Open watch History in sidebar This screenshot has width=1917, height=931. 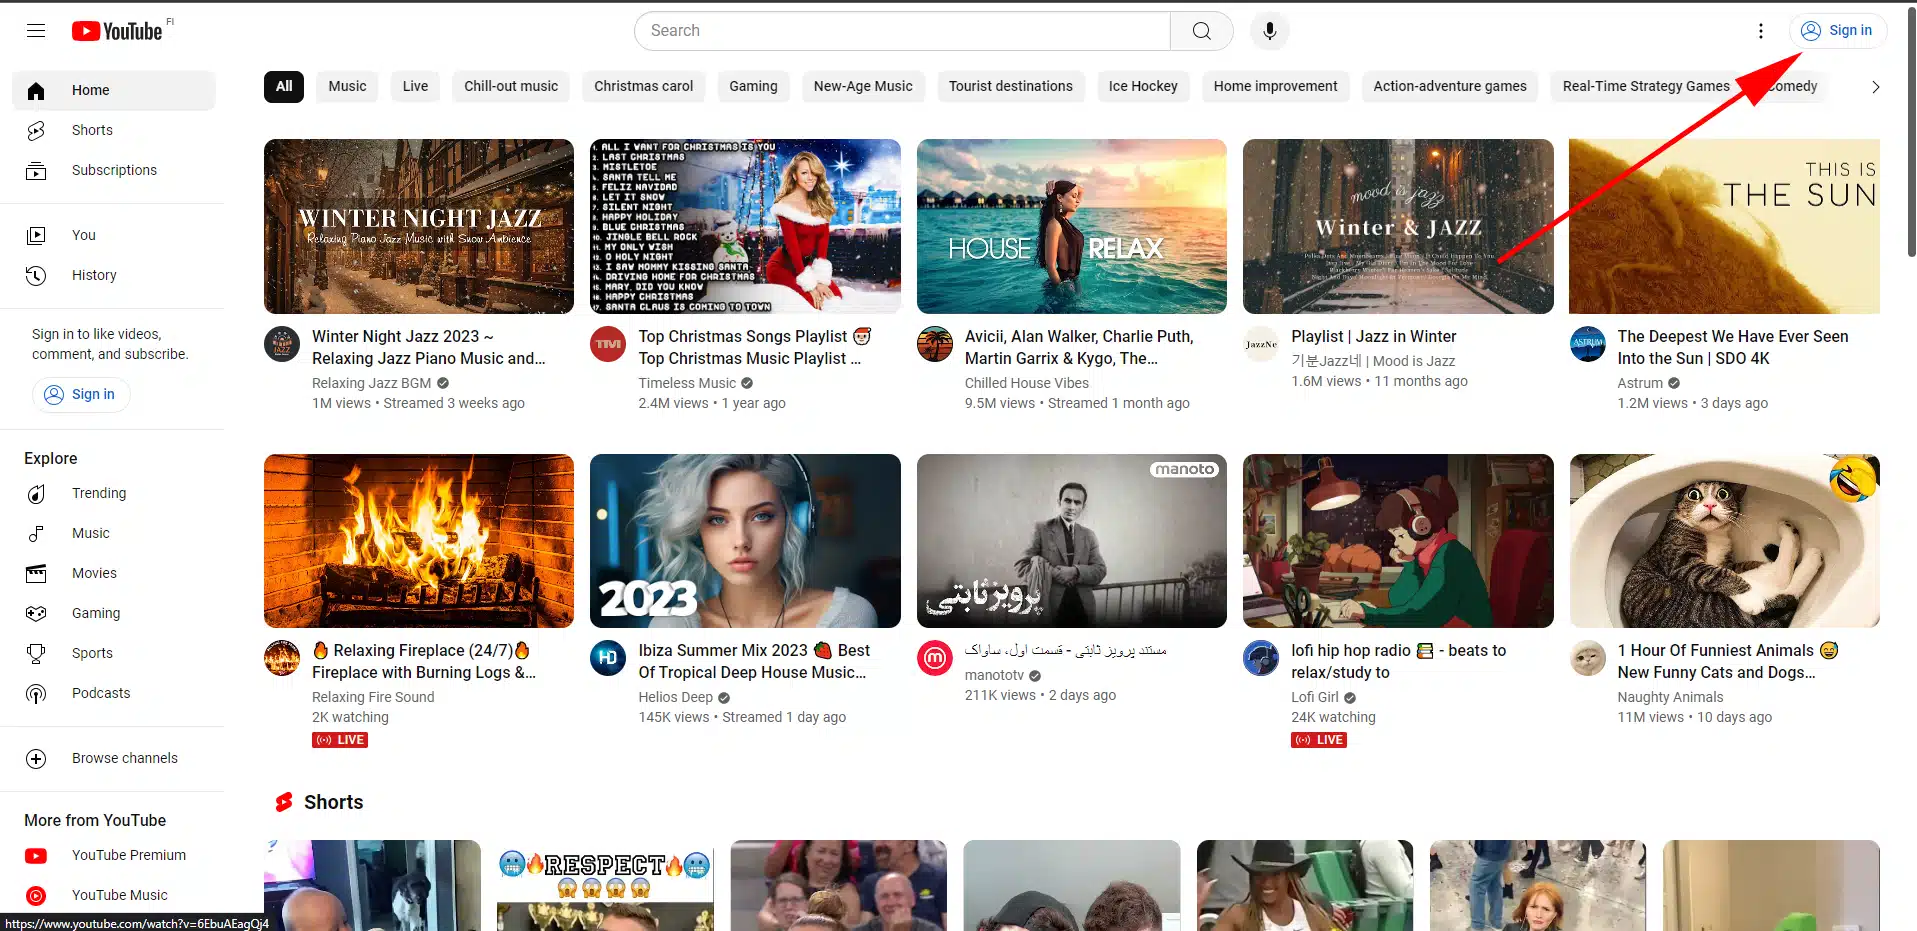tap(94, 275)
